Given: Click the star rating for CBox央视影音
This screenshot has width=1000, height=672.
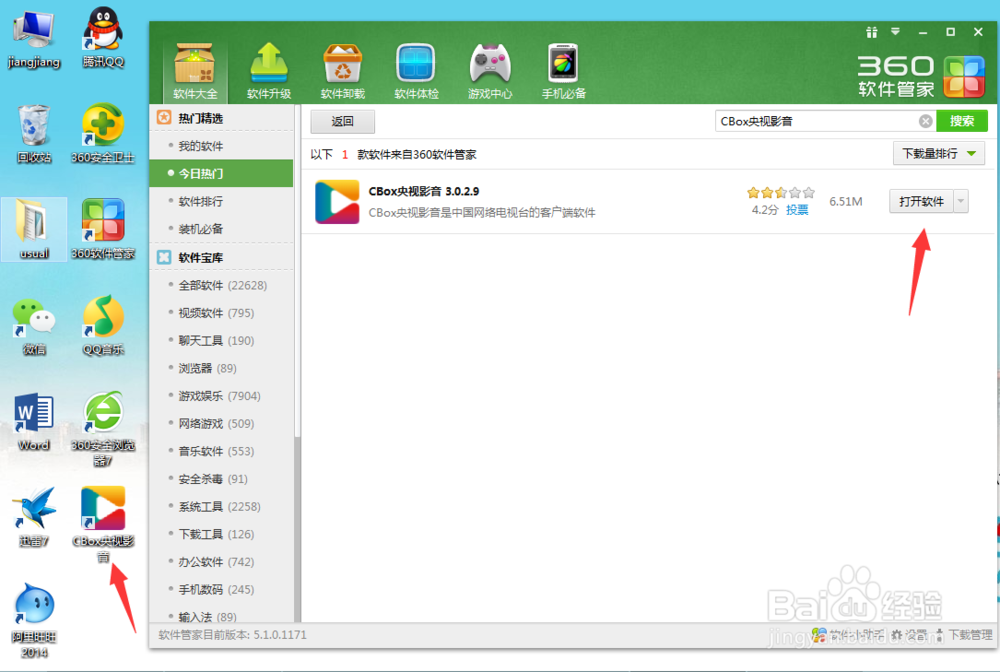Looking at the screenshot, I should point(781,192).
